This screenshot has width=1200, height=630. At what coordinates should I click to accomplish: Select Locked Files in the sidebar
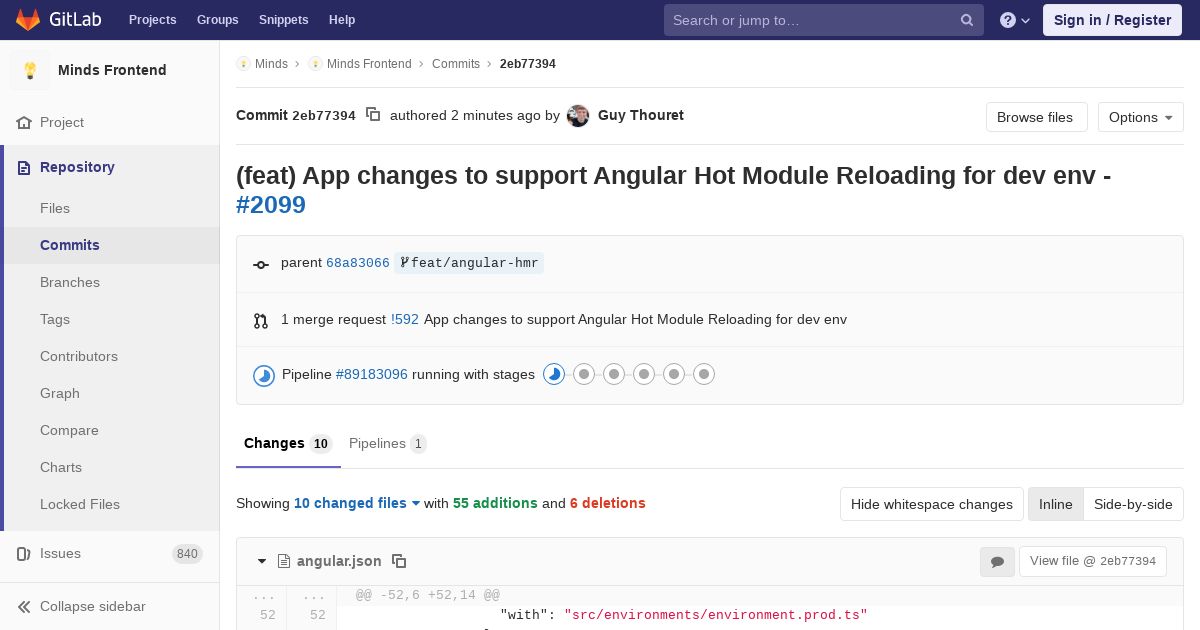pyautogui.click(x=80, y=505)
